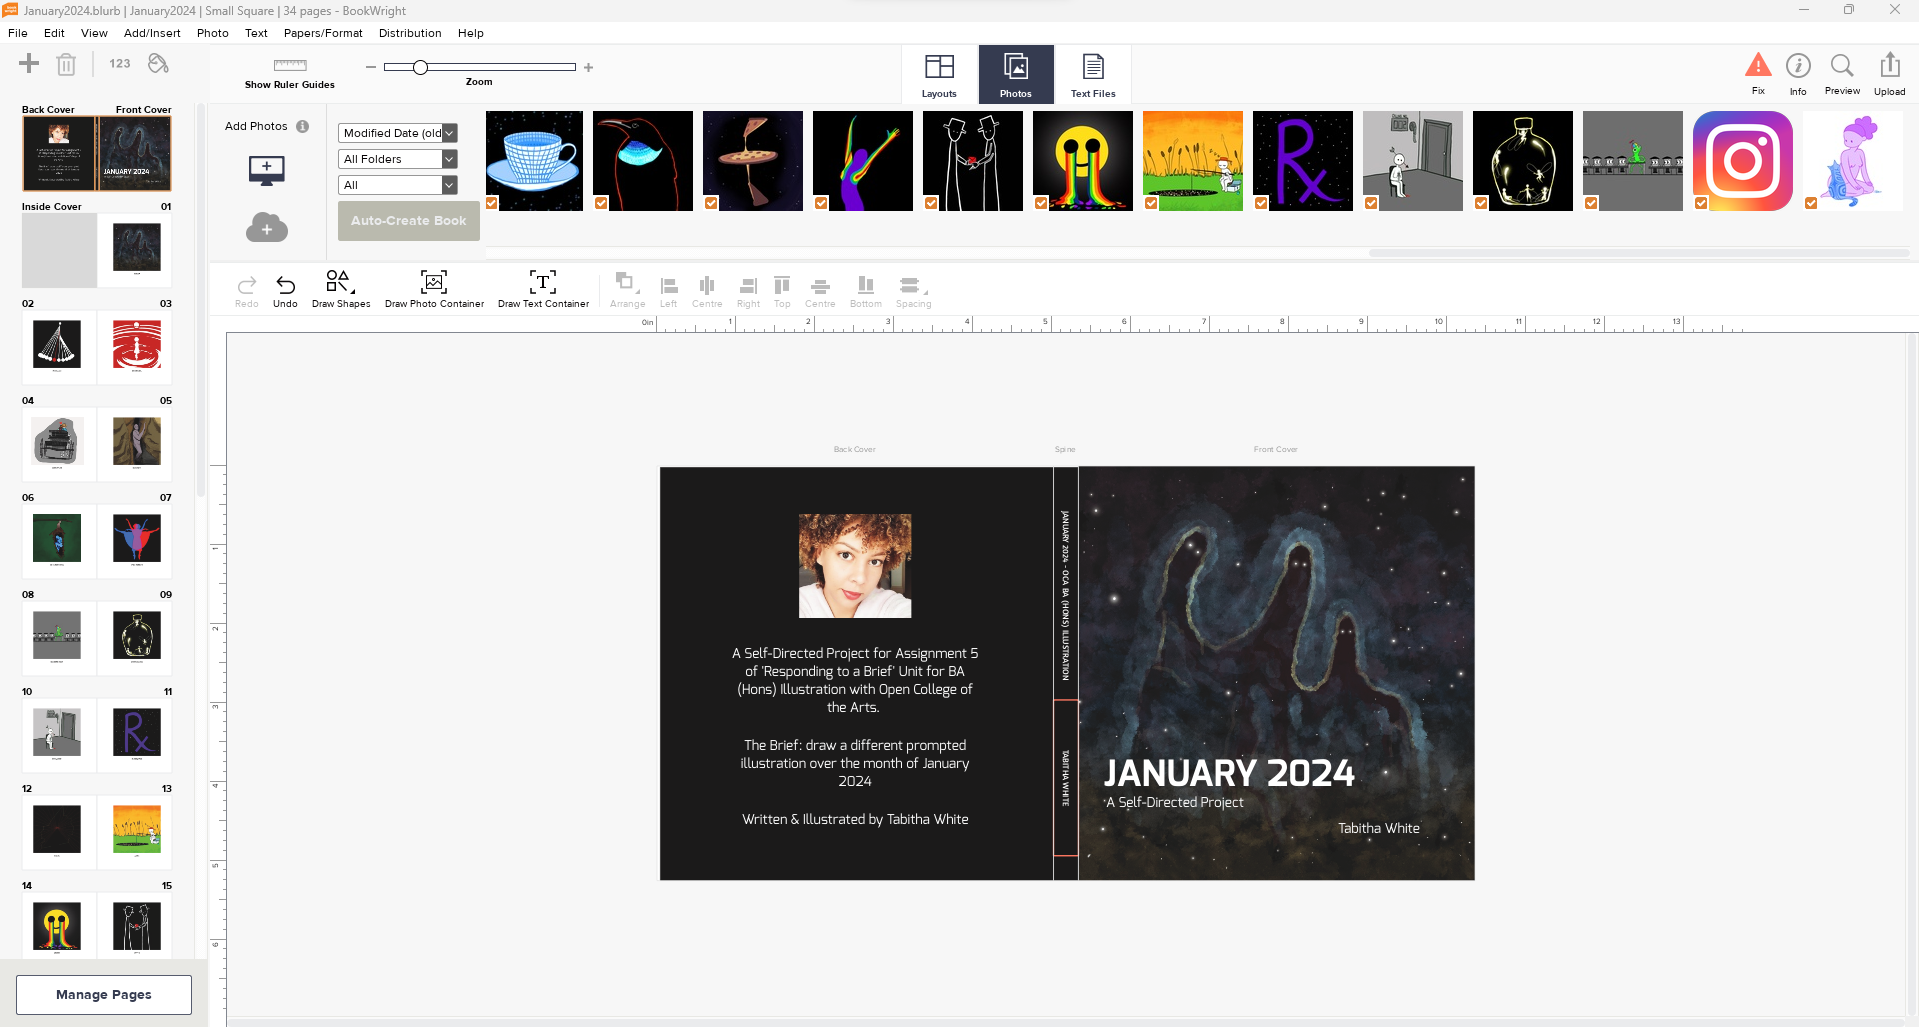The width and height of the screenshot is (1919, 1027).
Task: Expand the Modified Date sort dropdown
Action: tap(449, 133)
